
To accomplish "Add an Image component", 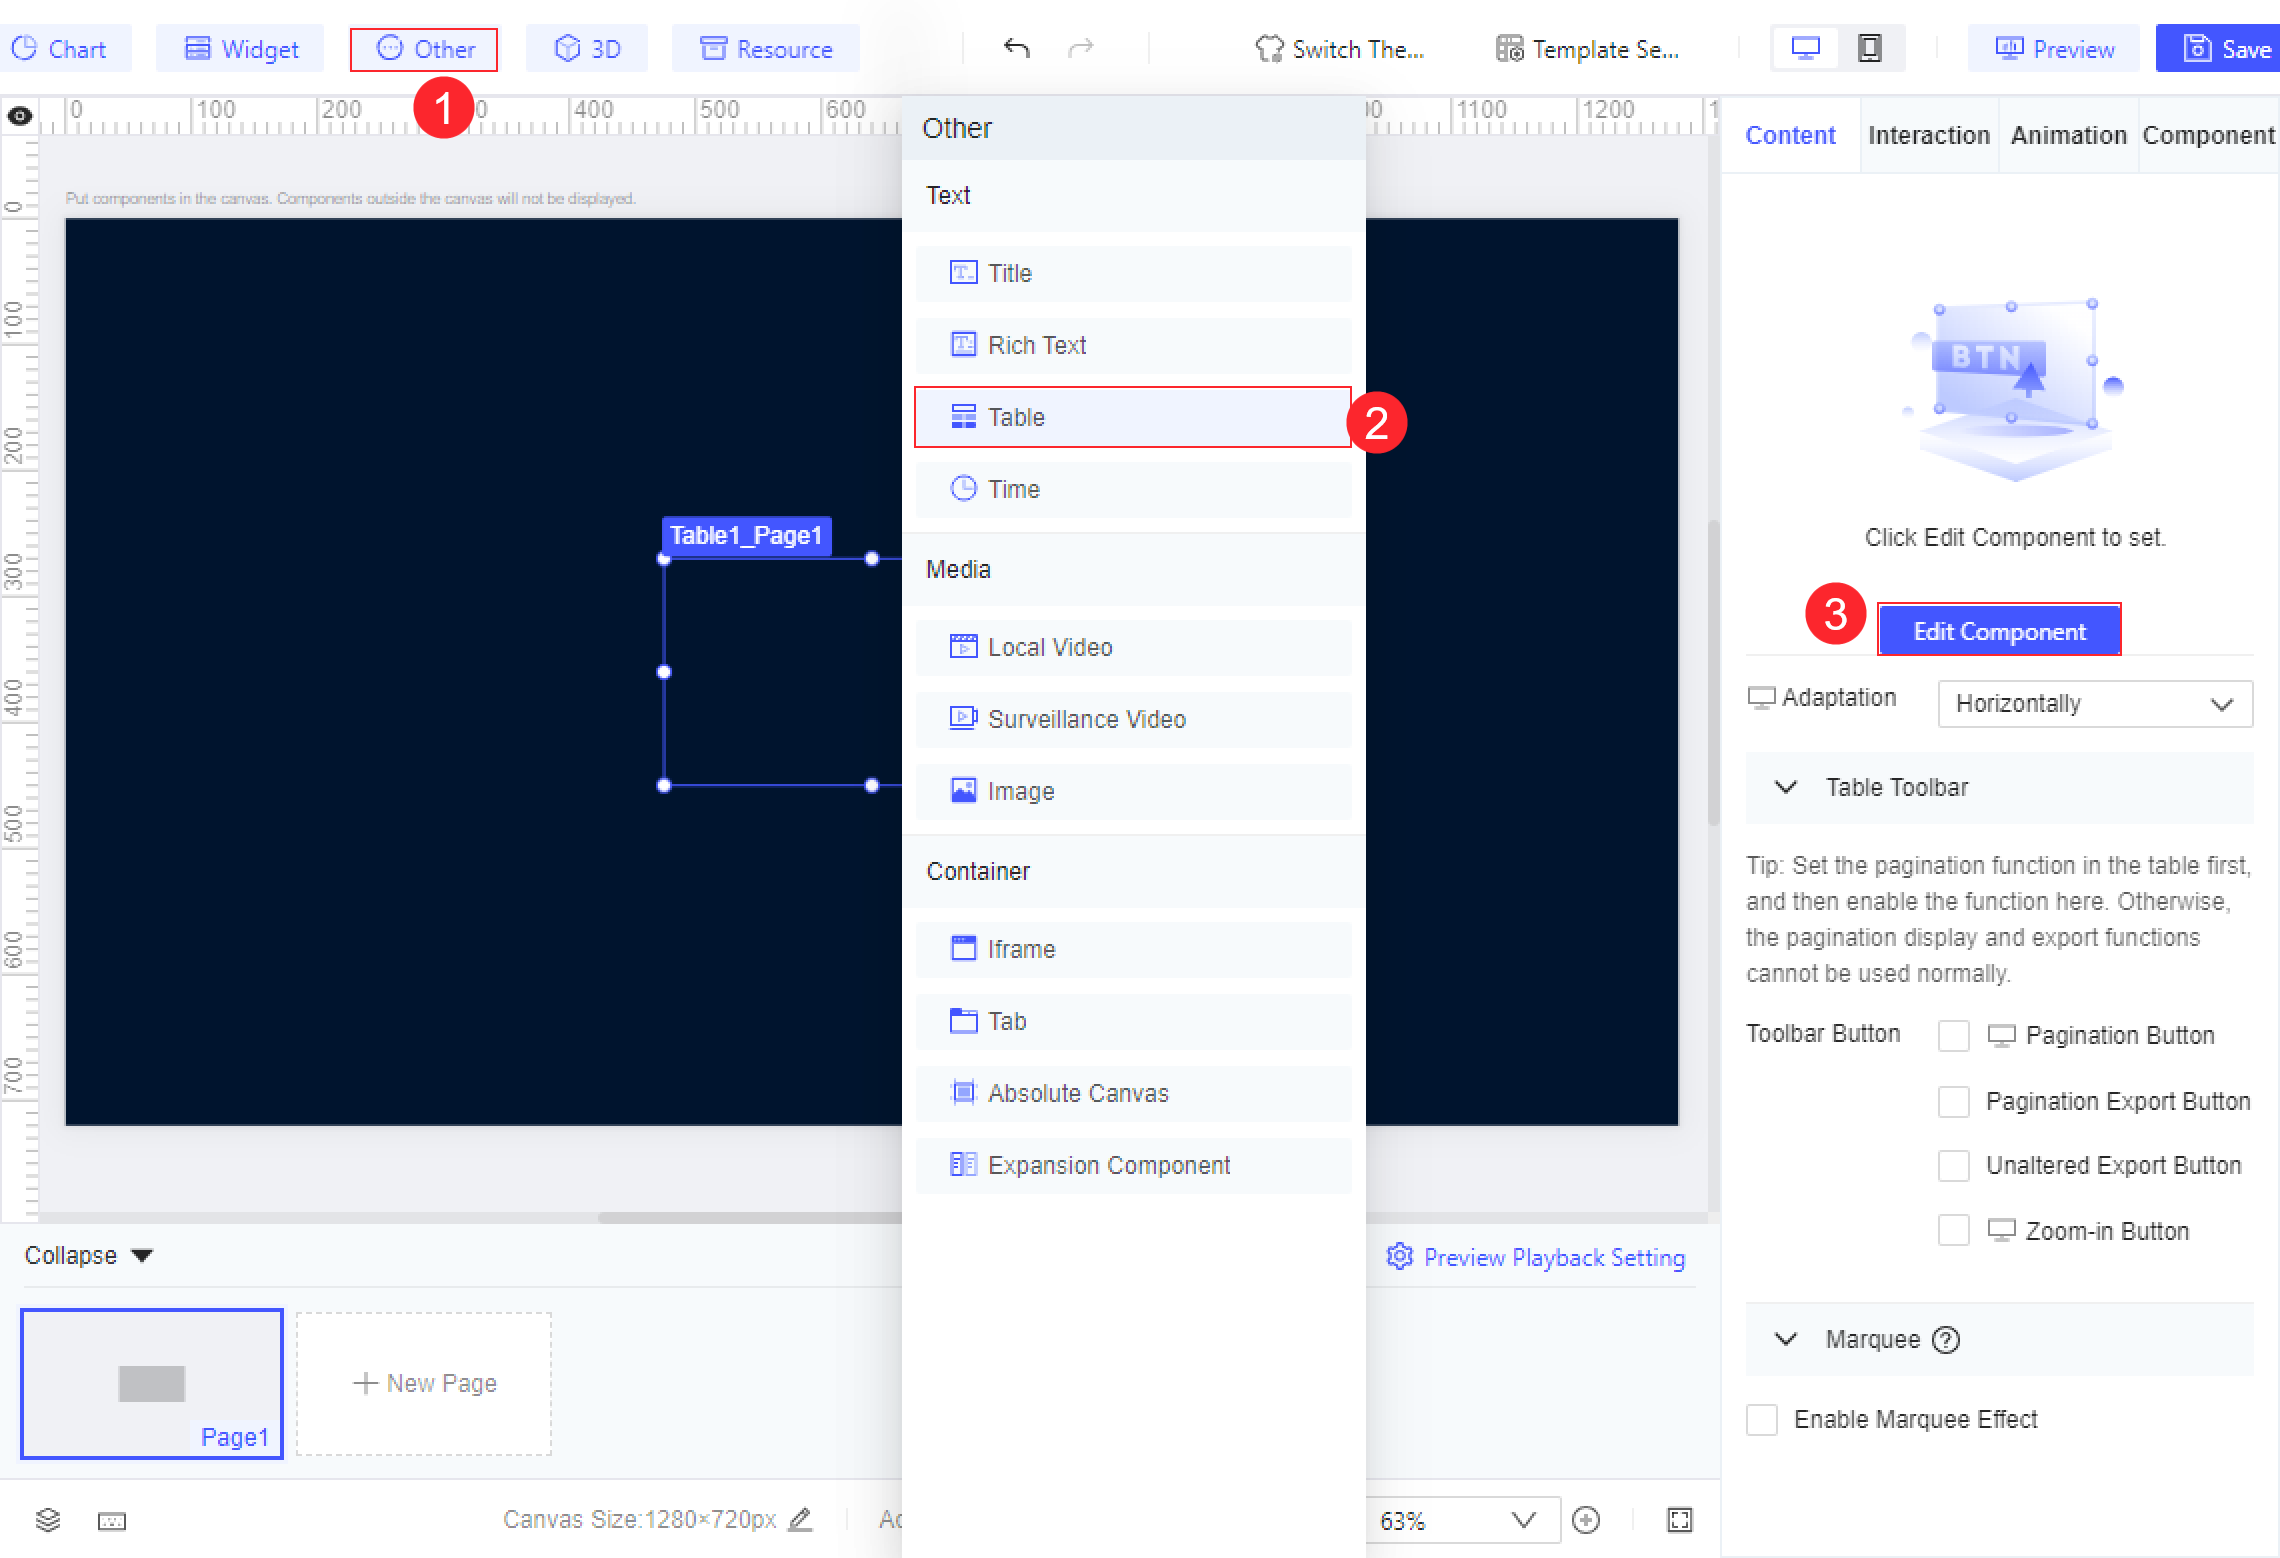I will click(1133, 791).
